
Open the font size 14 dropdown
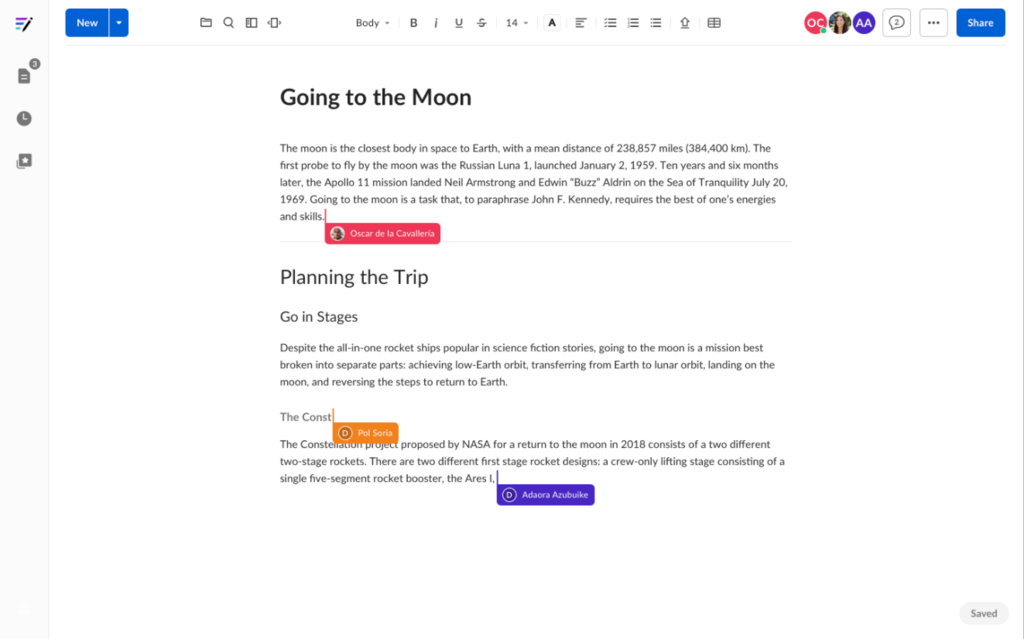click(x=517, y=23)
